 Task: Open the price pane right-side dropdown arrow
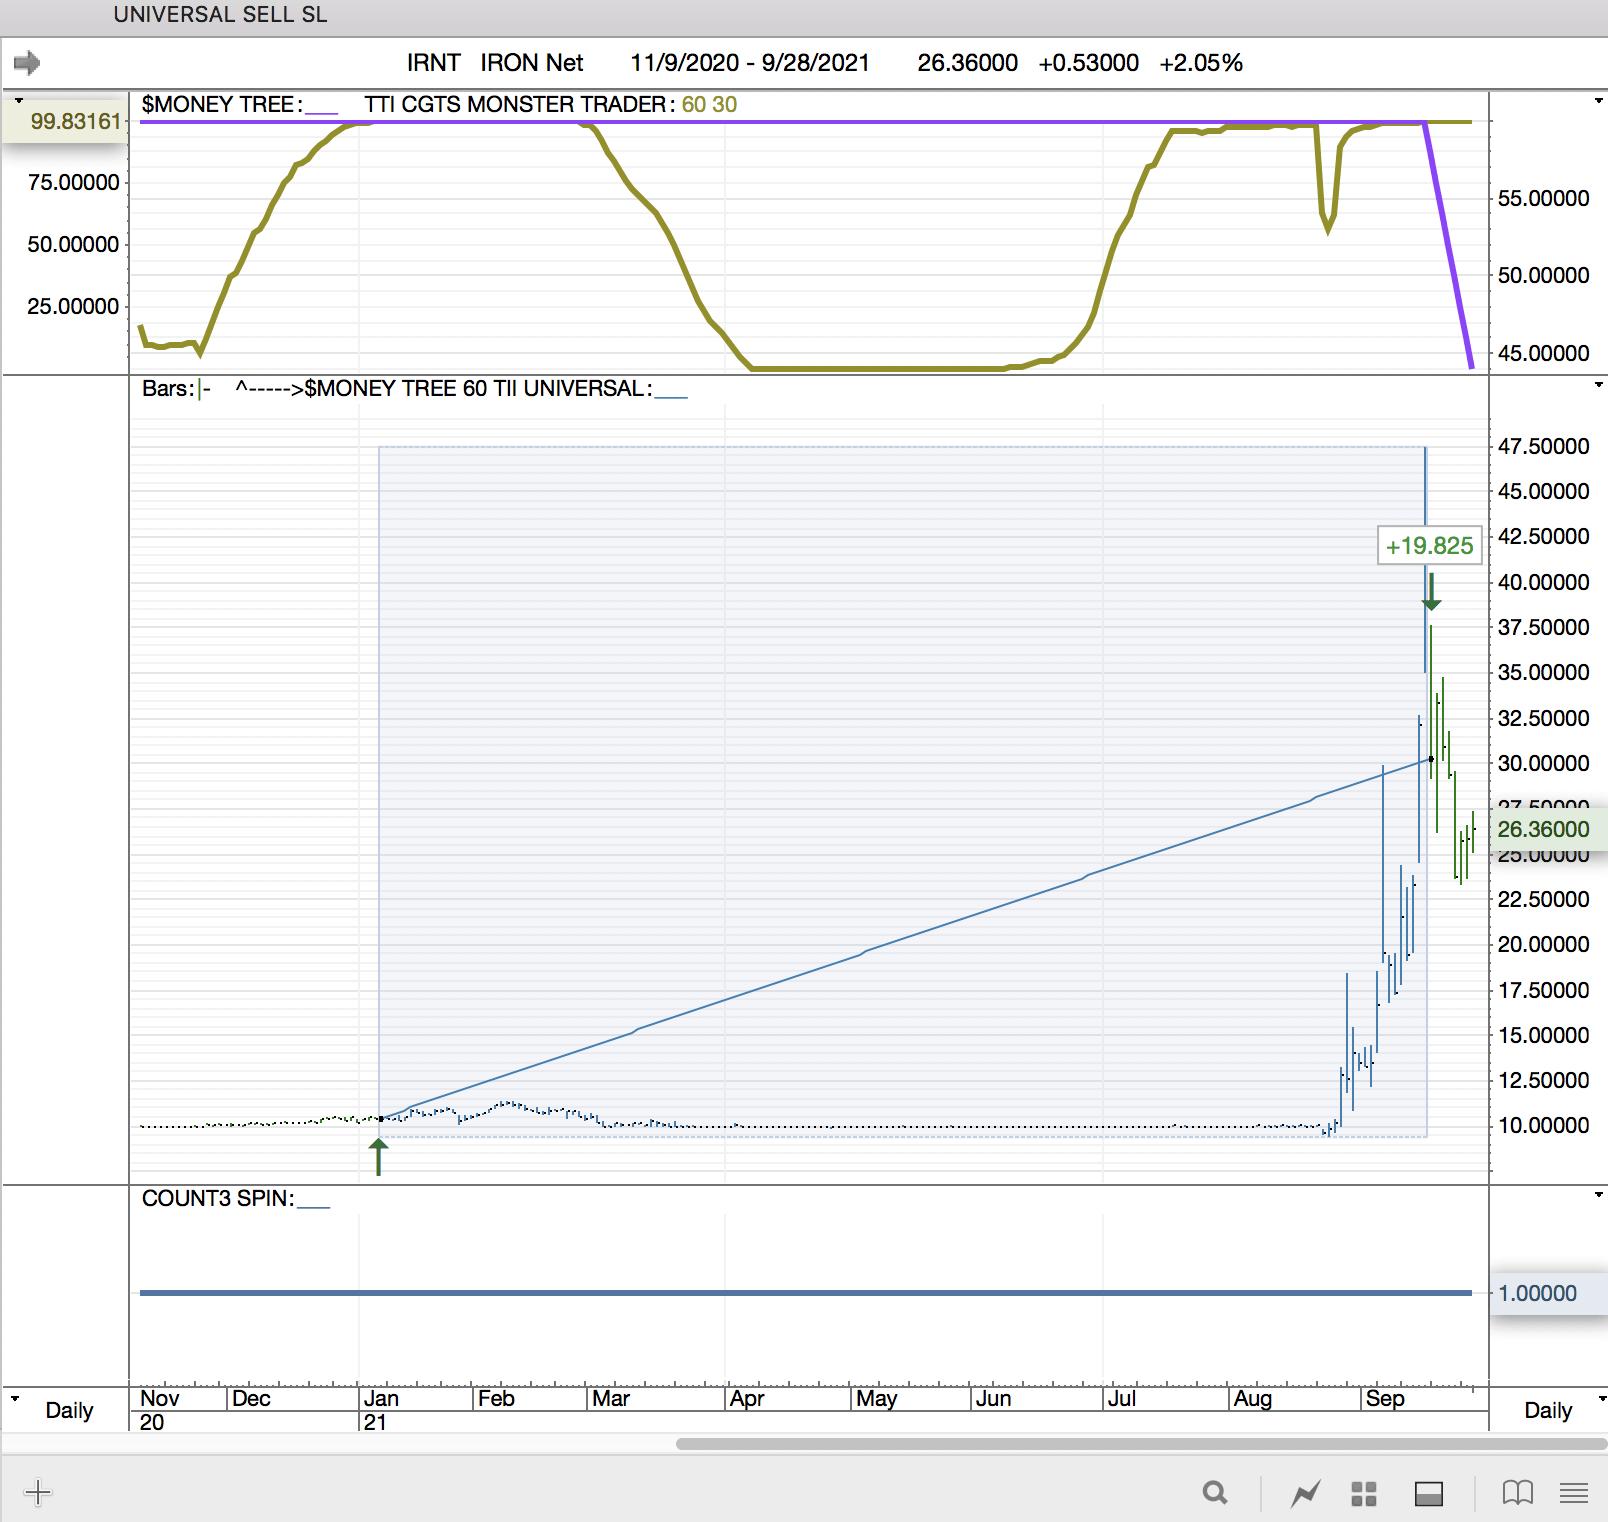[1598, 385]
